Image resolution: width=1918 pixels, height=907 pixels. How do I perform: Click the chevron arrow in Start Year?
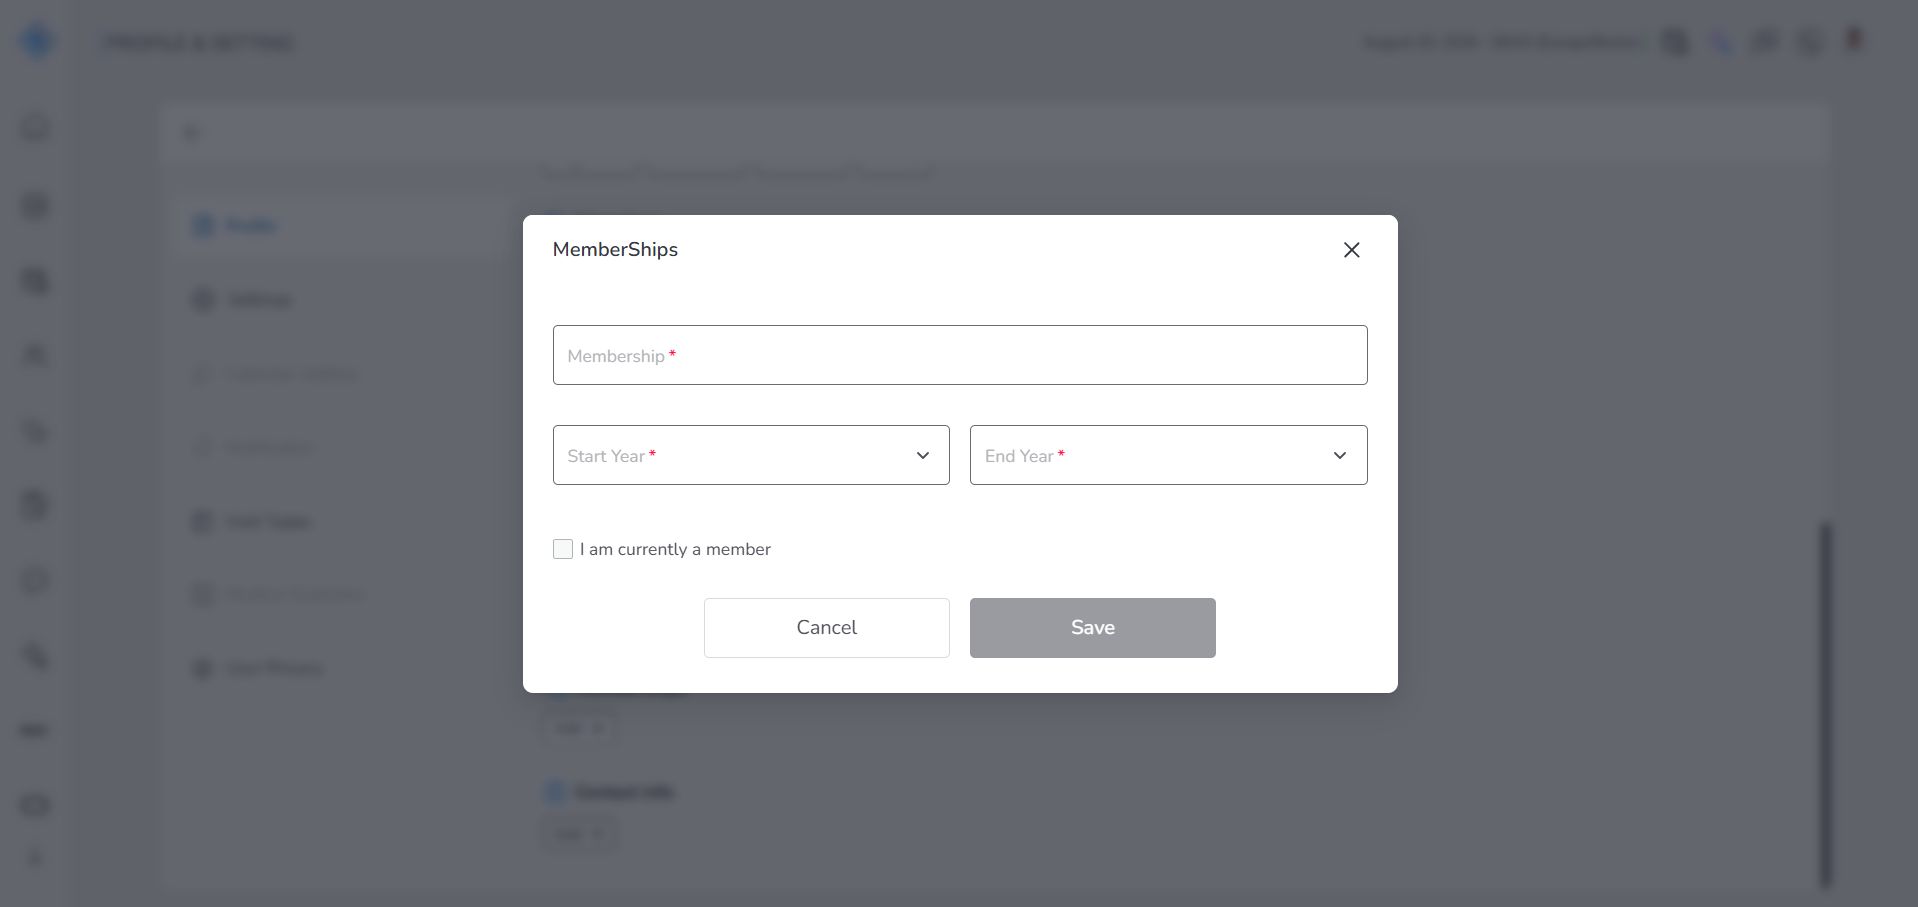click(x=922, y=455)
